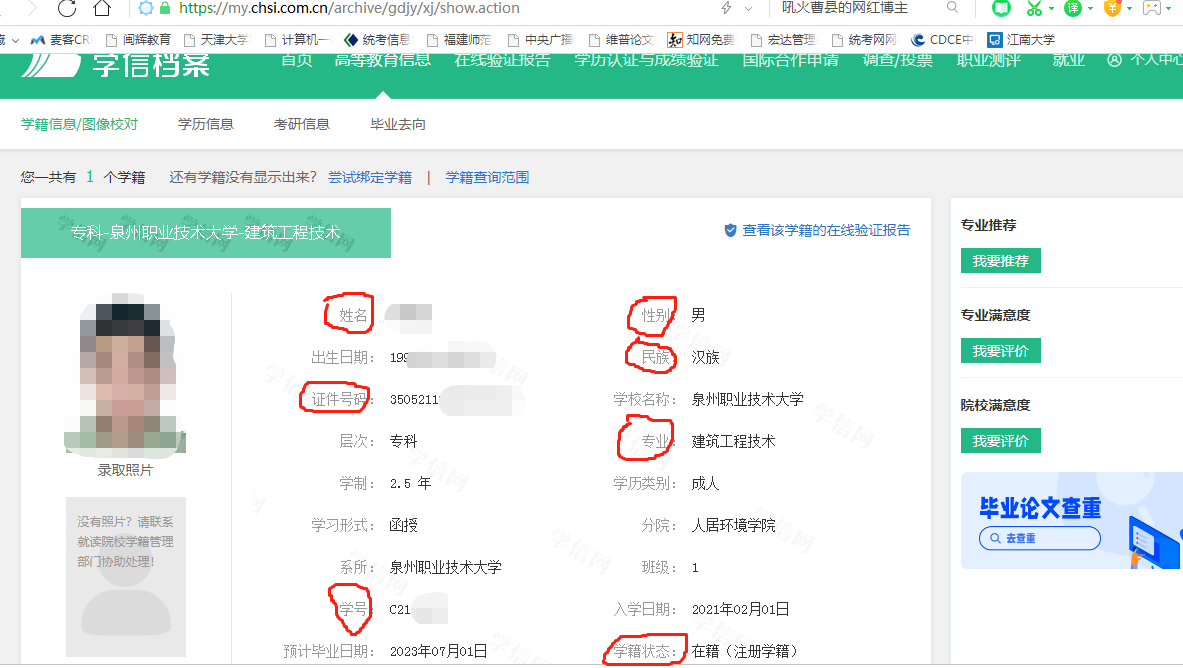Click the gamepad extension icon in toolbar

(1153, 8)
